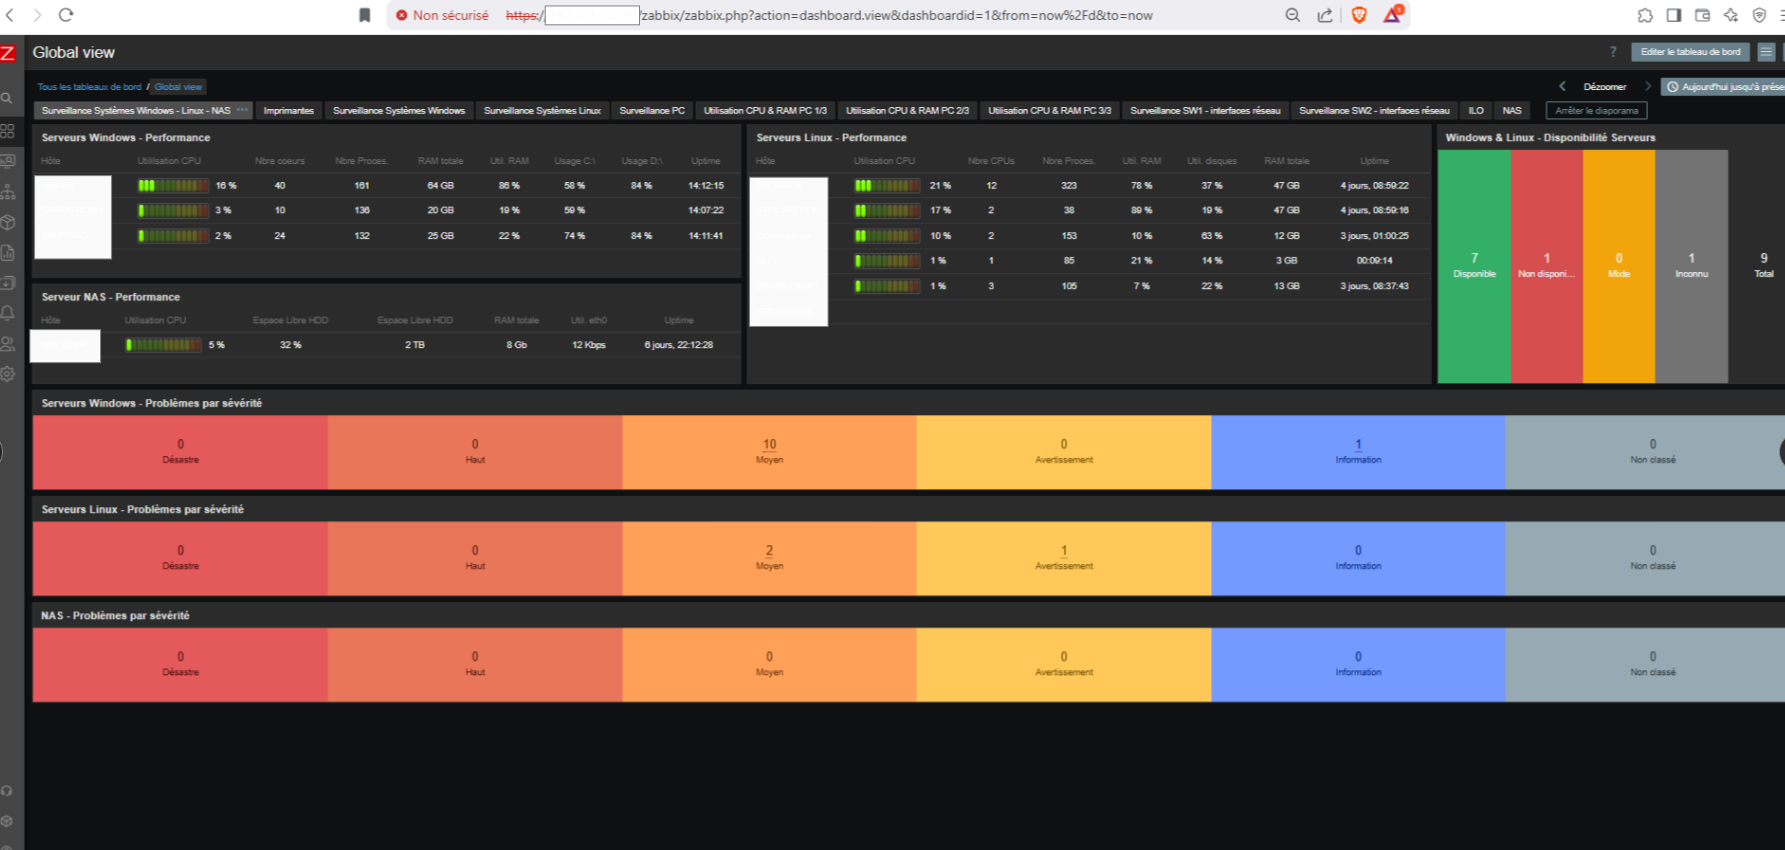Image resolution: width=1785 pixels, height=850 pixels.
Task: Open the Dashboards icon in the sidebar
Action: tap(7, 131)
